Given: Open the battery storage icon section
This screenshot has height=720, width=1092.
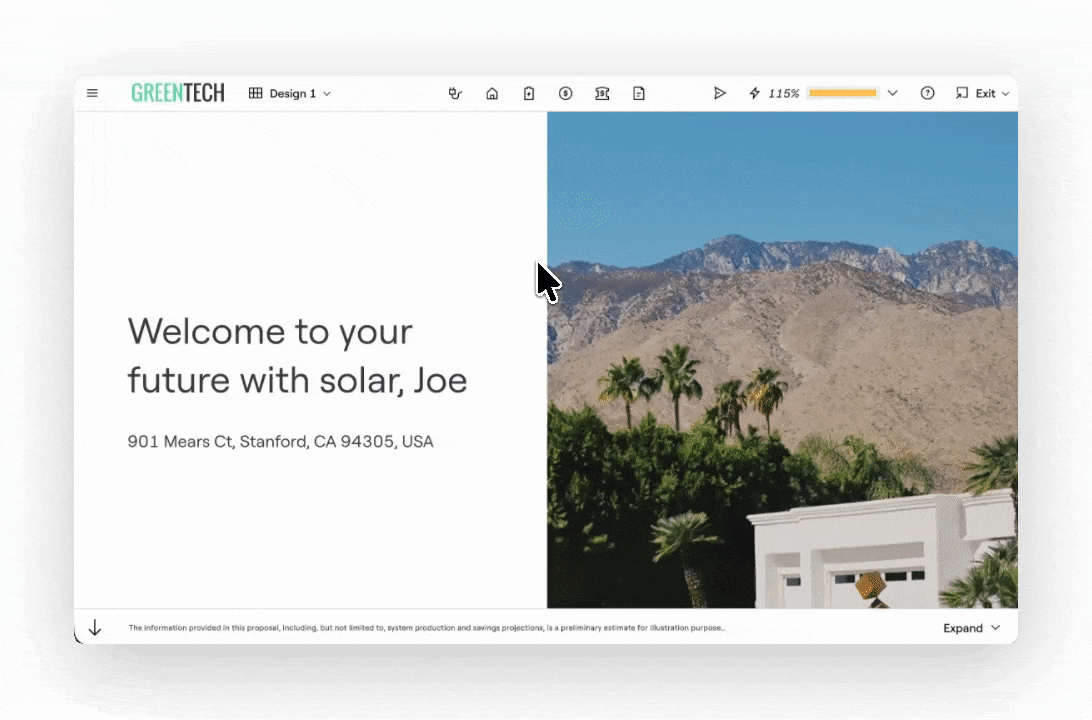Looking at the screenshot, I should [529, 93].
